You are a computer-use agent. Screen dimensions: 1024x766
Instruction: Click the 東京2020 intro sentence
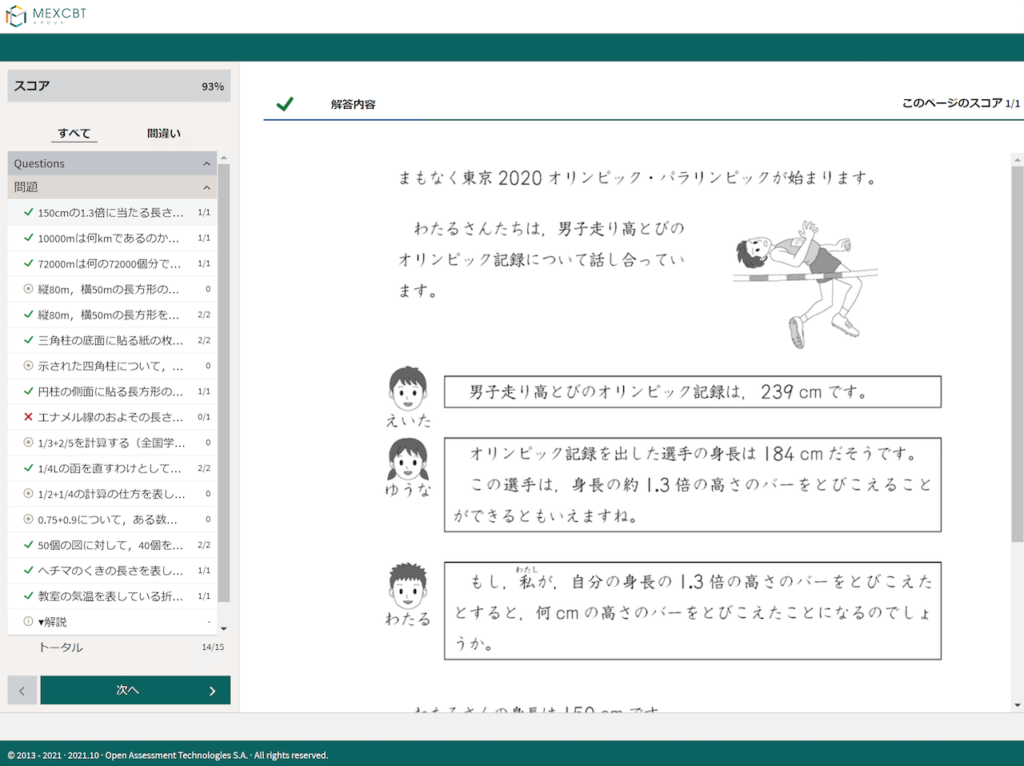(638, 178)
